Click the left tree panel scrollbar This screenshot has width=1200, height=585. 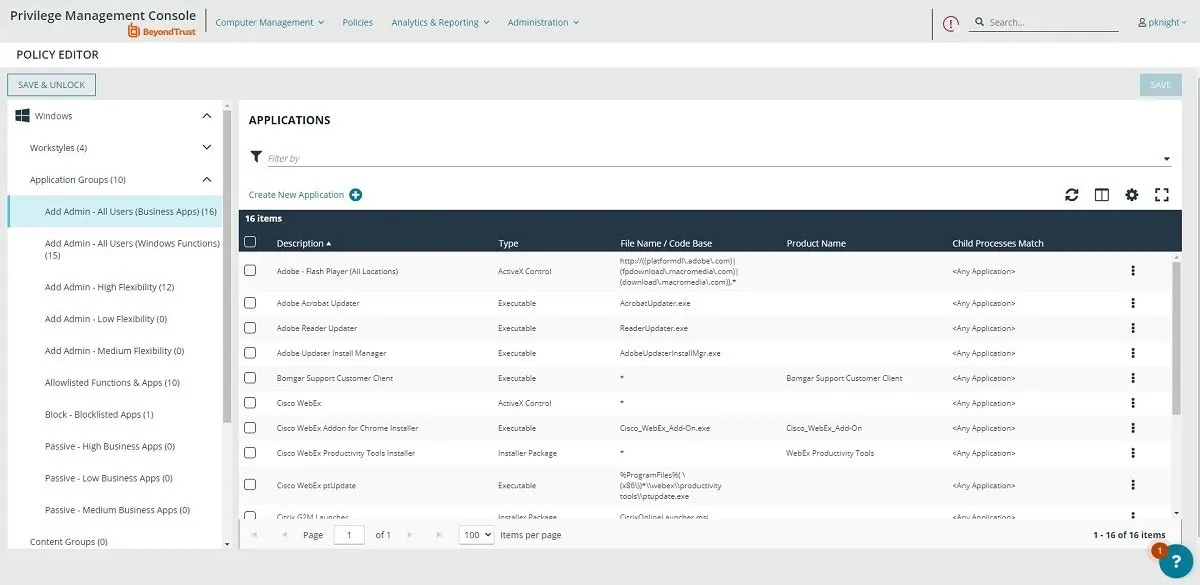[x=227, y=265]
